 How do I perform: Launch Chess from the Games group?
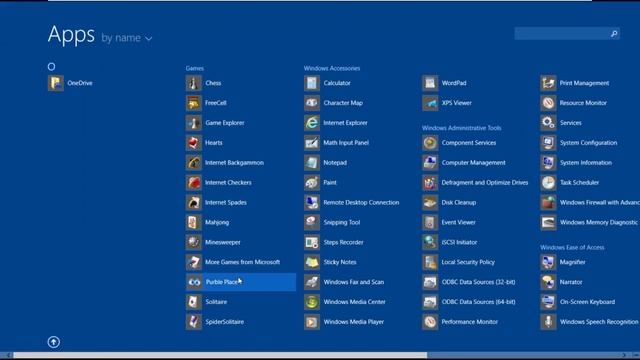click(194, 83)
